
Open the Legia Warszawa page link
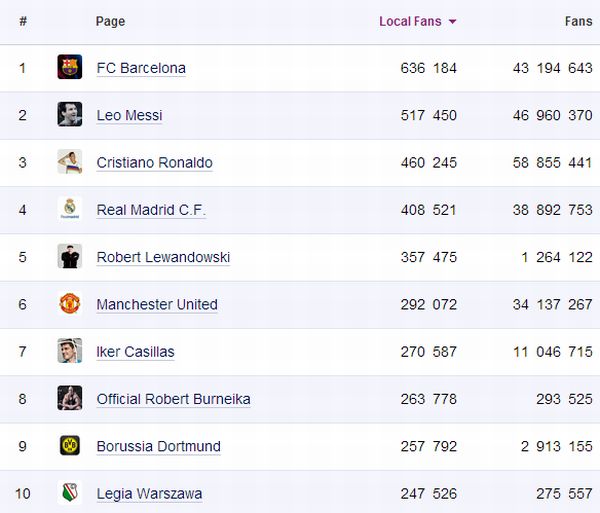click(149, 494)
